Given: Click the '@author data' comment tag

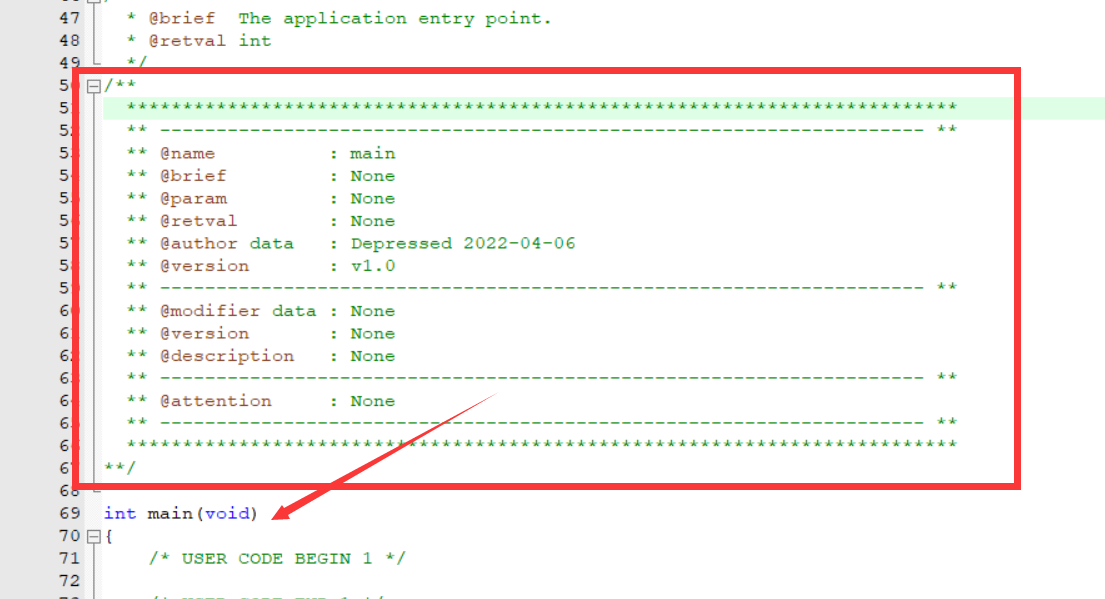Looking at the screenshot, I should tap(227, 244).
